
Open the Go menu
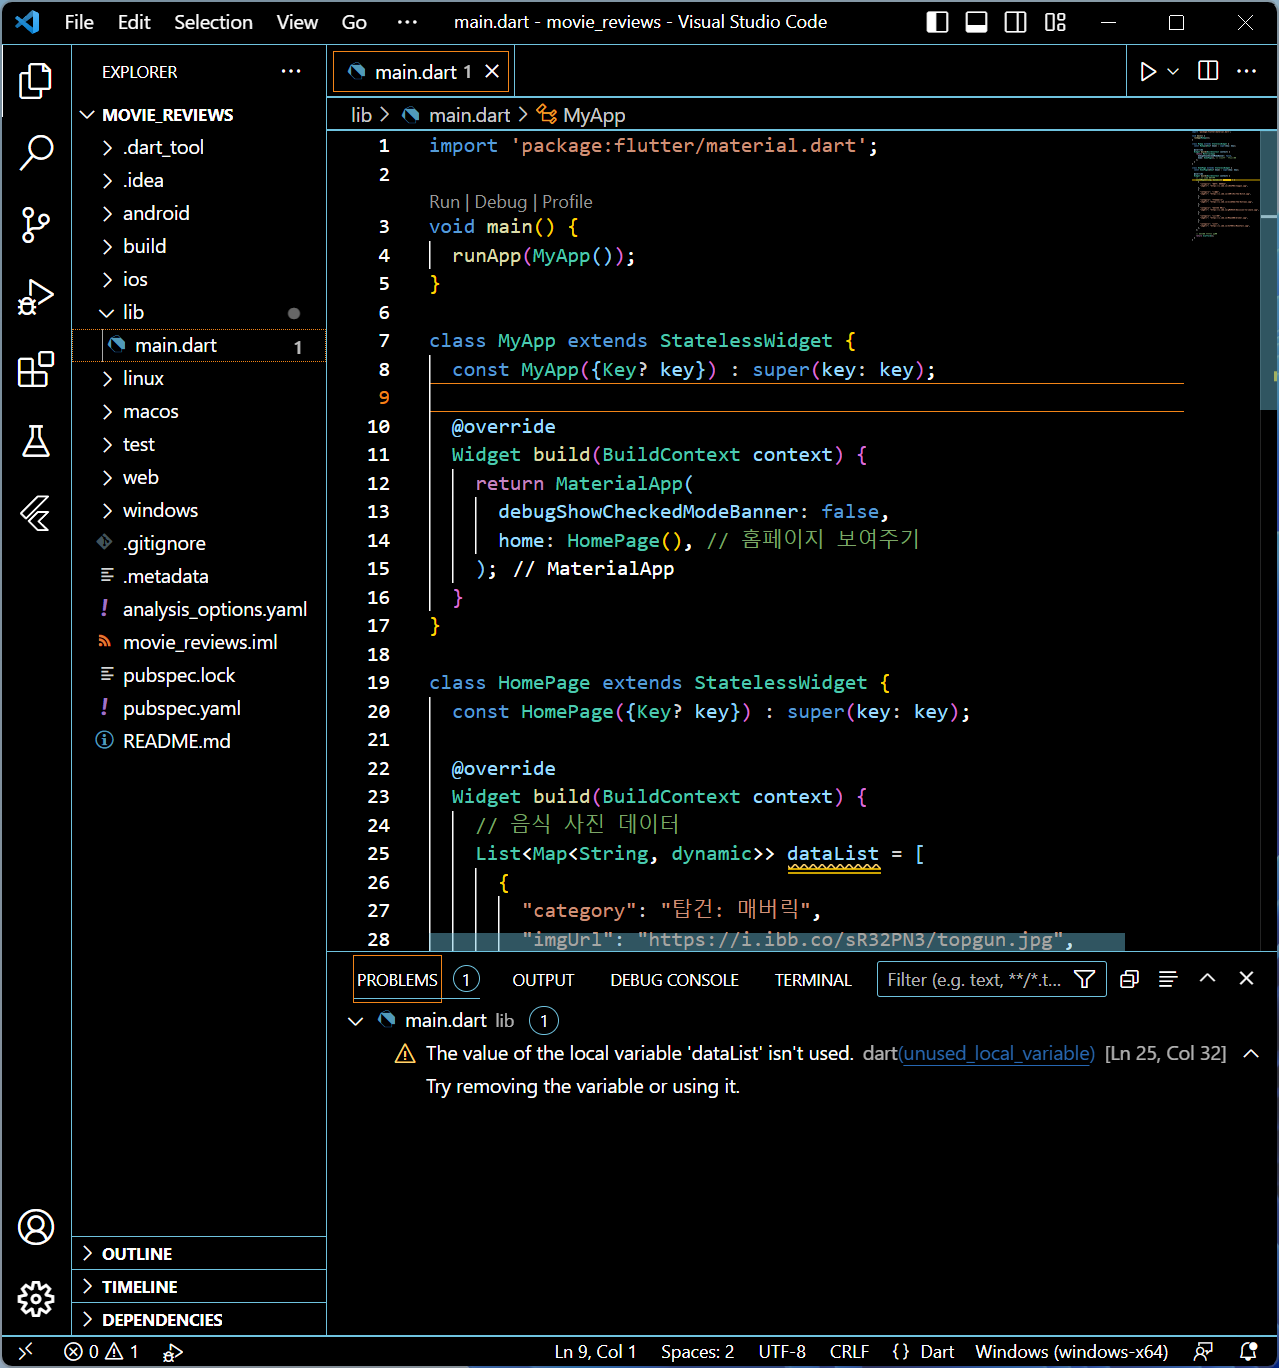coord(354,22)
